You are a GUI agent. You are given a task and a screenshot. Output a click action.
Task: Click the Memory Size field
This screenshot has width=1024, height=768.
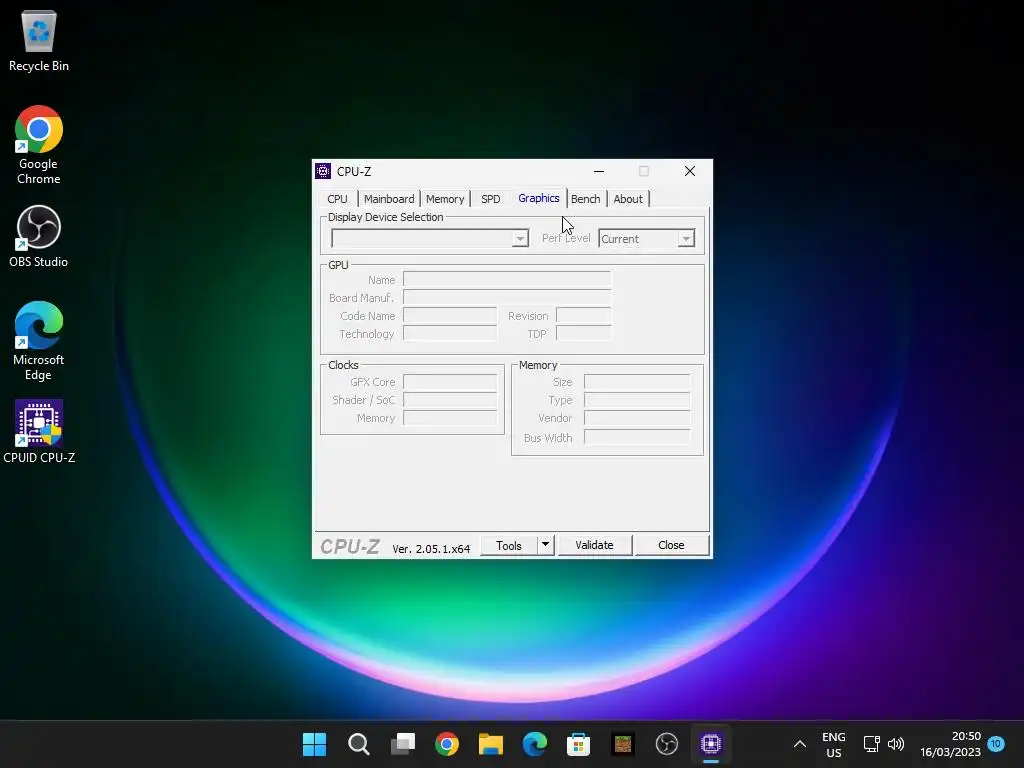637,382
